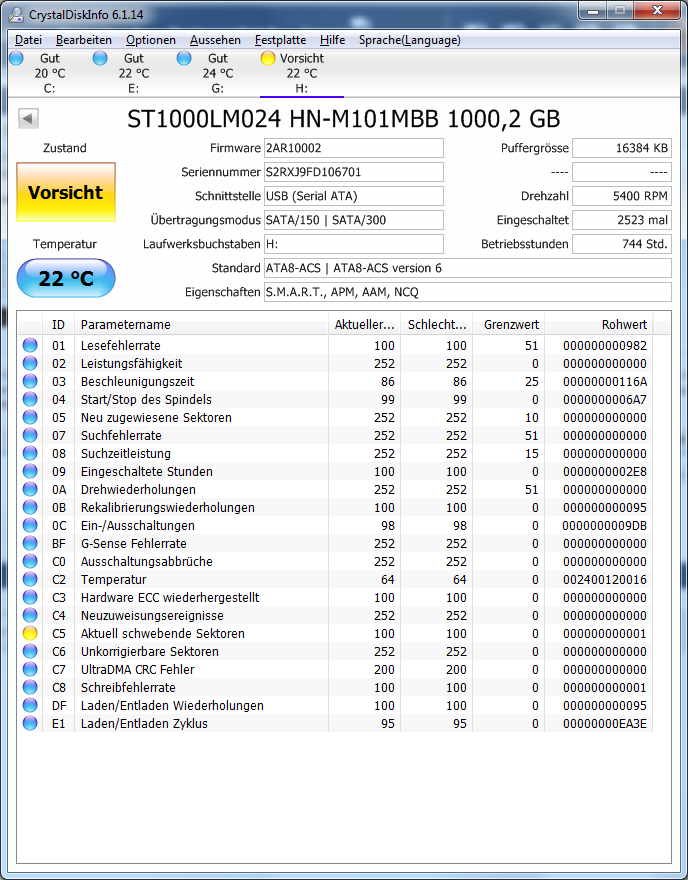Viewport: 688px width, 880px height.
Task: Click the Standard field ATA8-ACS
Action: click(467, 268)
